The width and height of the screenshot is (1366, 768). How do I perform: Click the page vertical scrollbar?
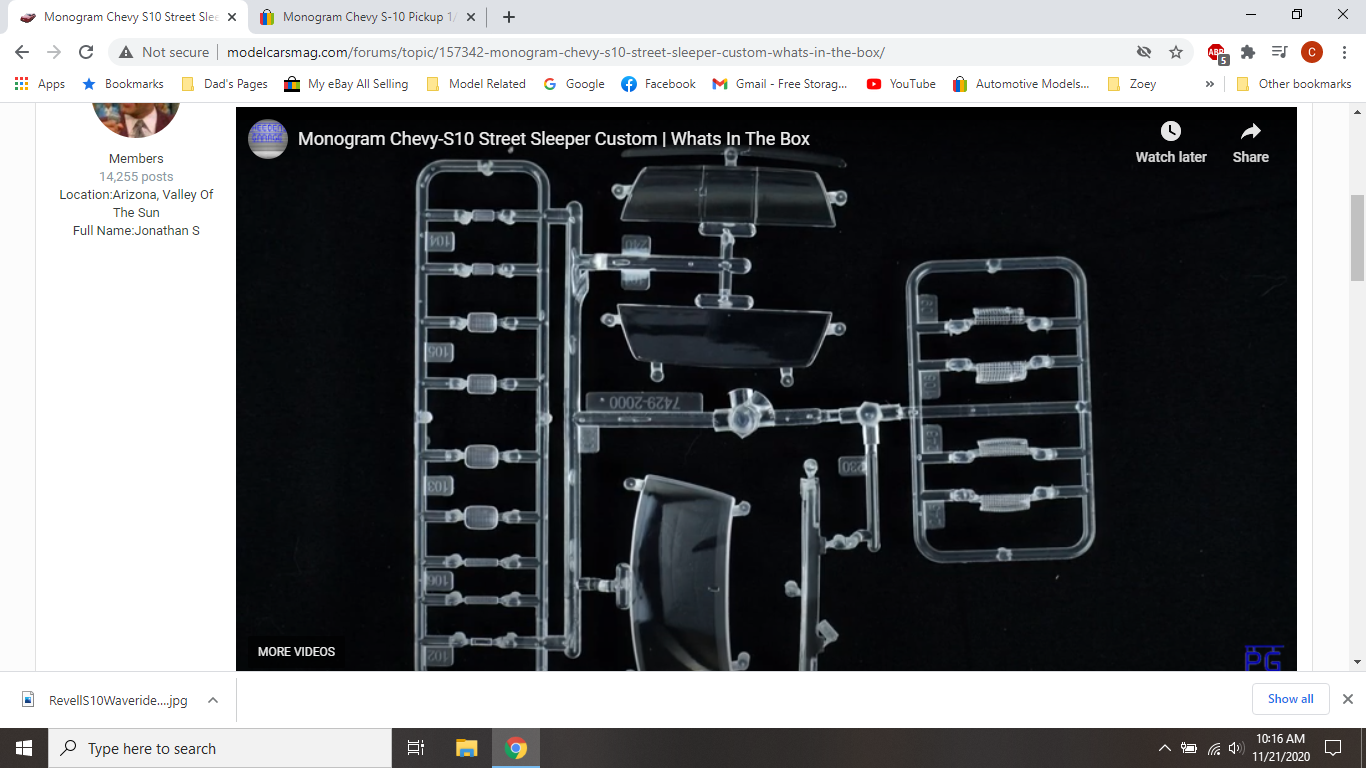[x=1357, y=238]
